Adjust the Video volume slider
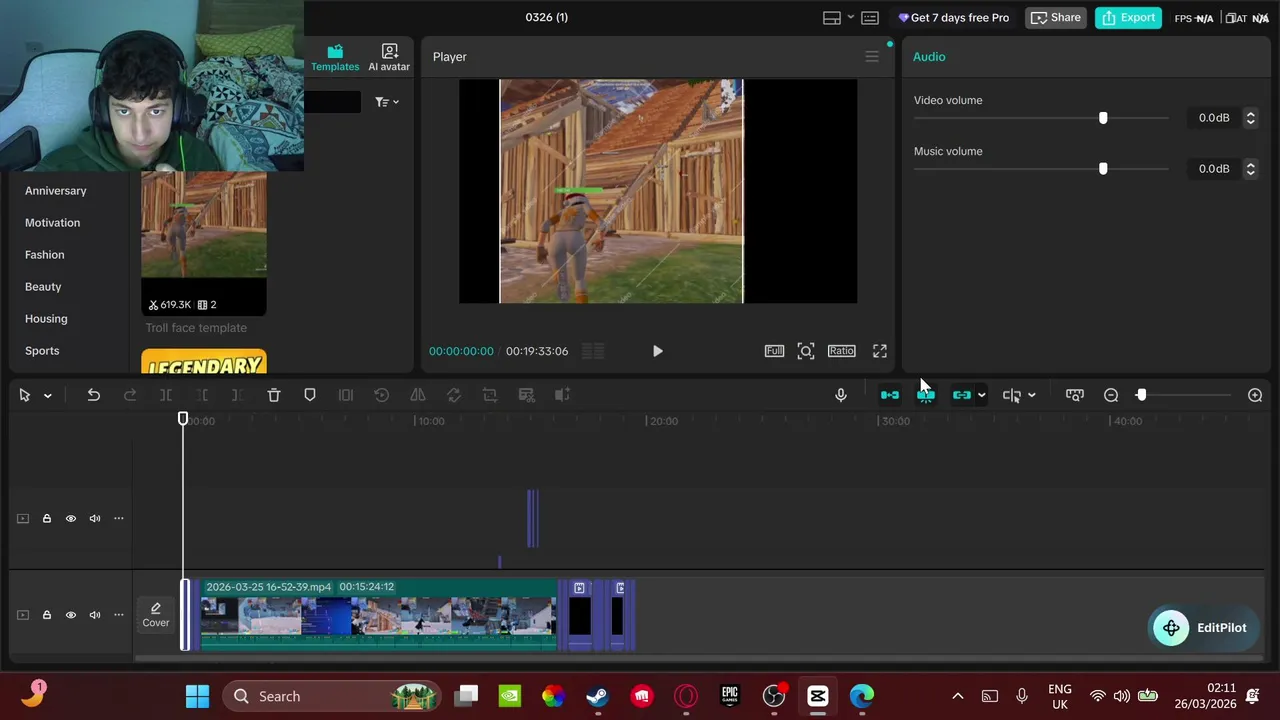 coord(1103,118)
